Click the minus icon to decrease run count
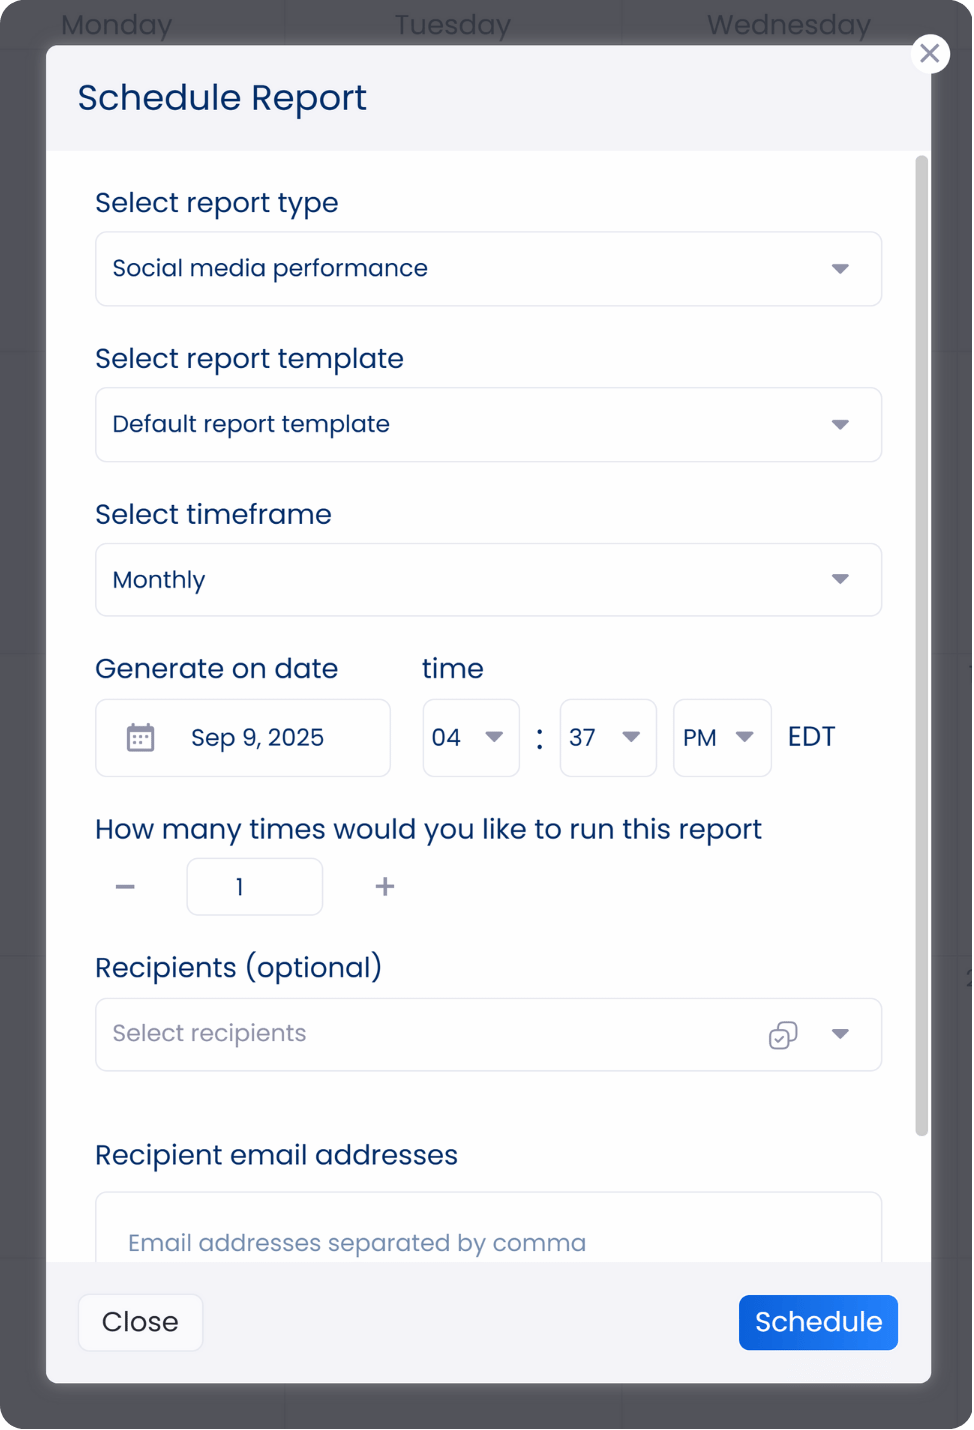 124,886
